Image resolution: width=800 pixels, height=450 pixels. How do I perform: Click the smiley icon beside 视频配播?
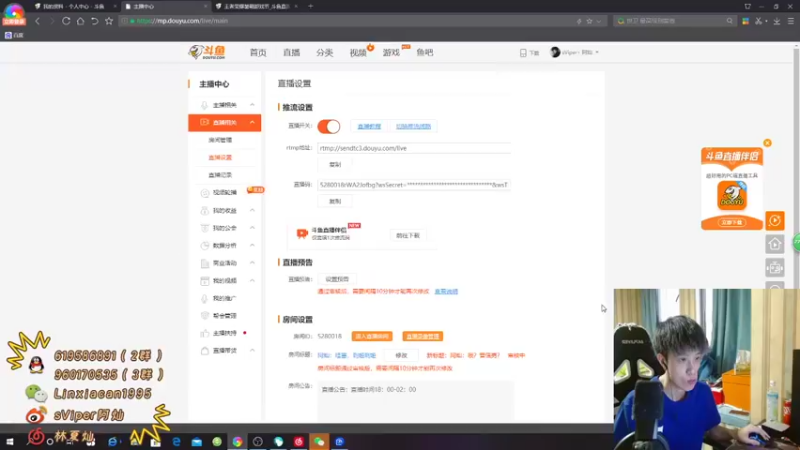click(205, 193)
